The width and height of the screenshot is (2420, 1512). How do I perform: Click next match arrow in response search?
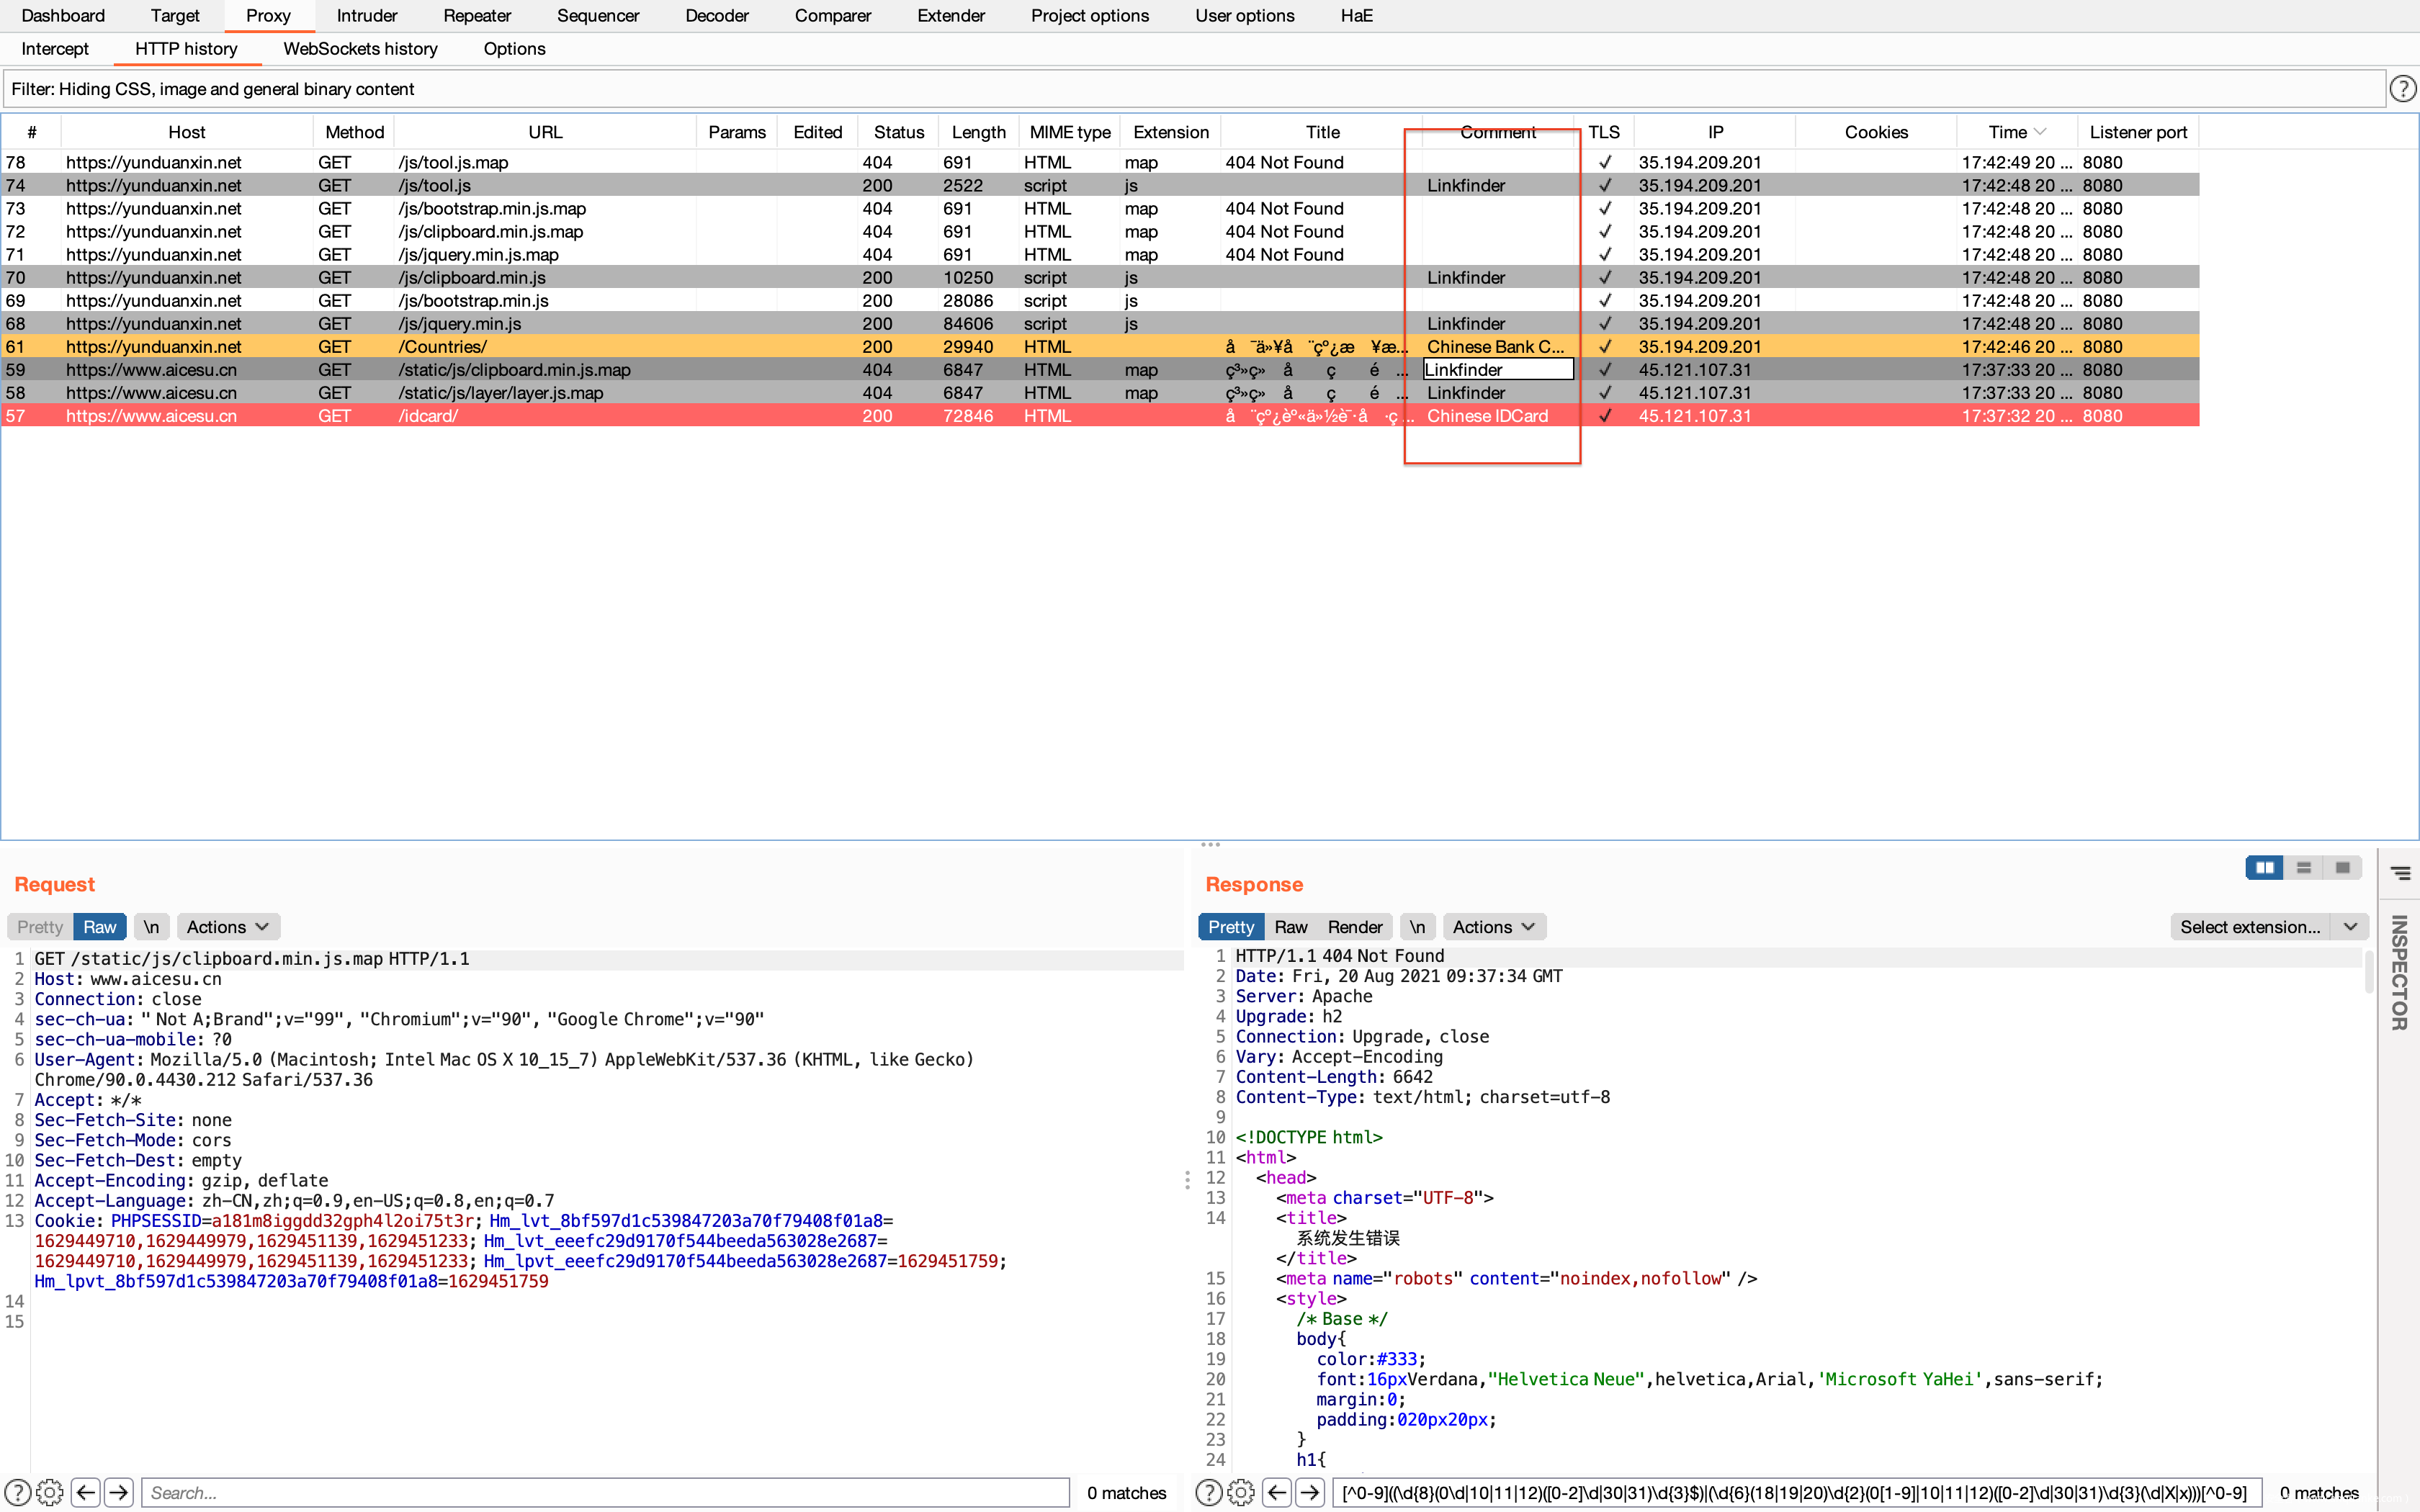point(1309,1492)
